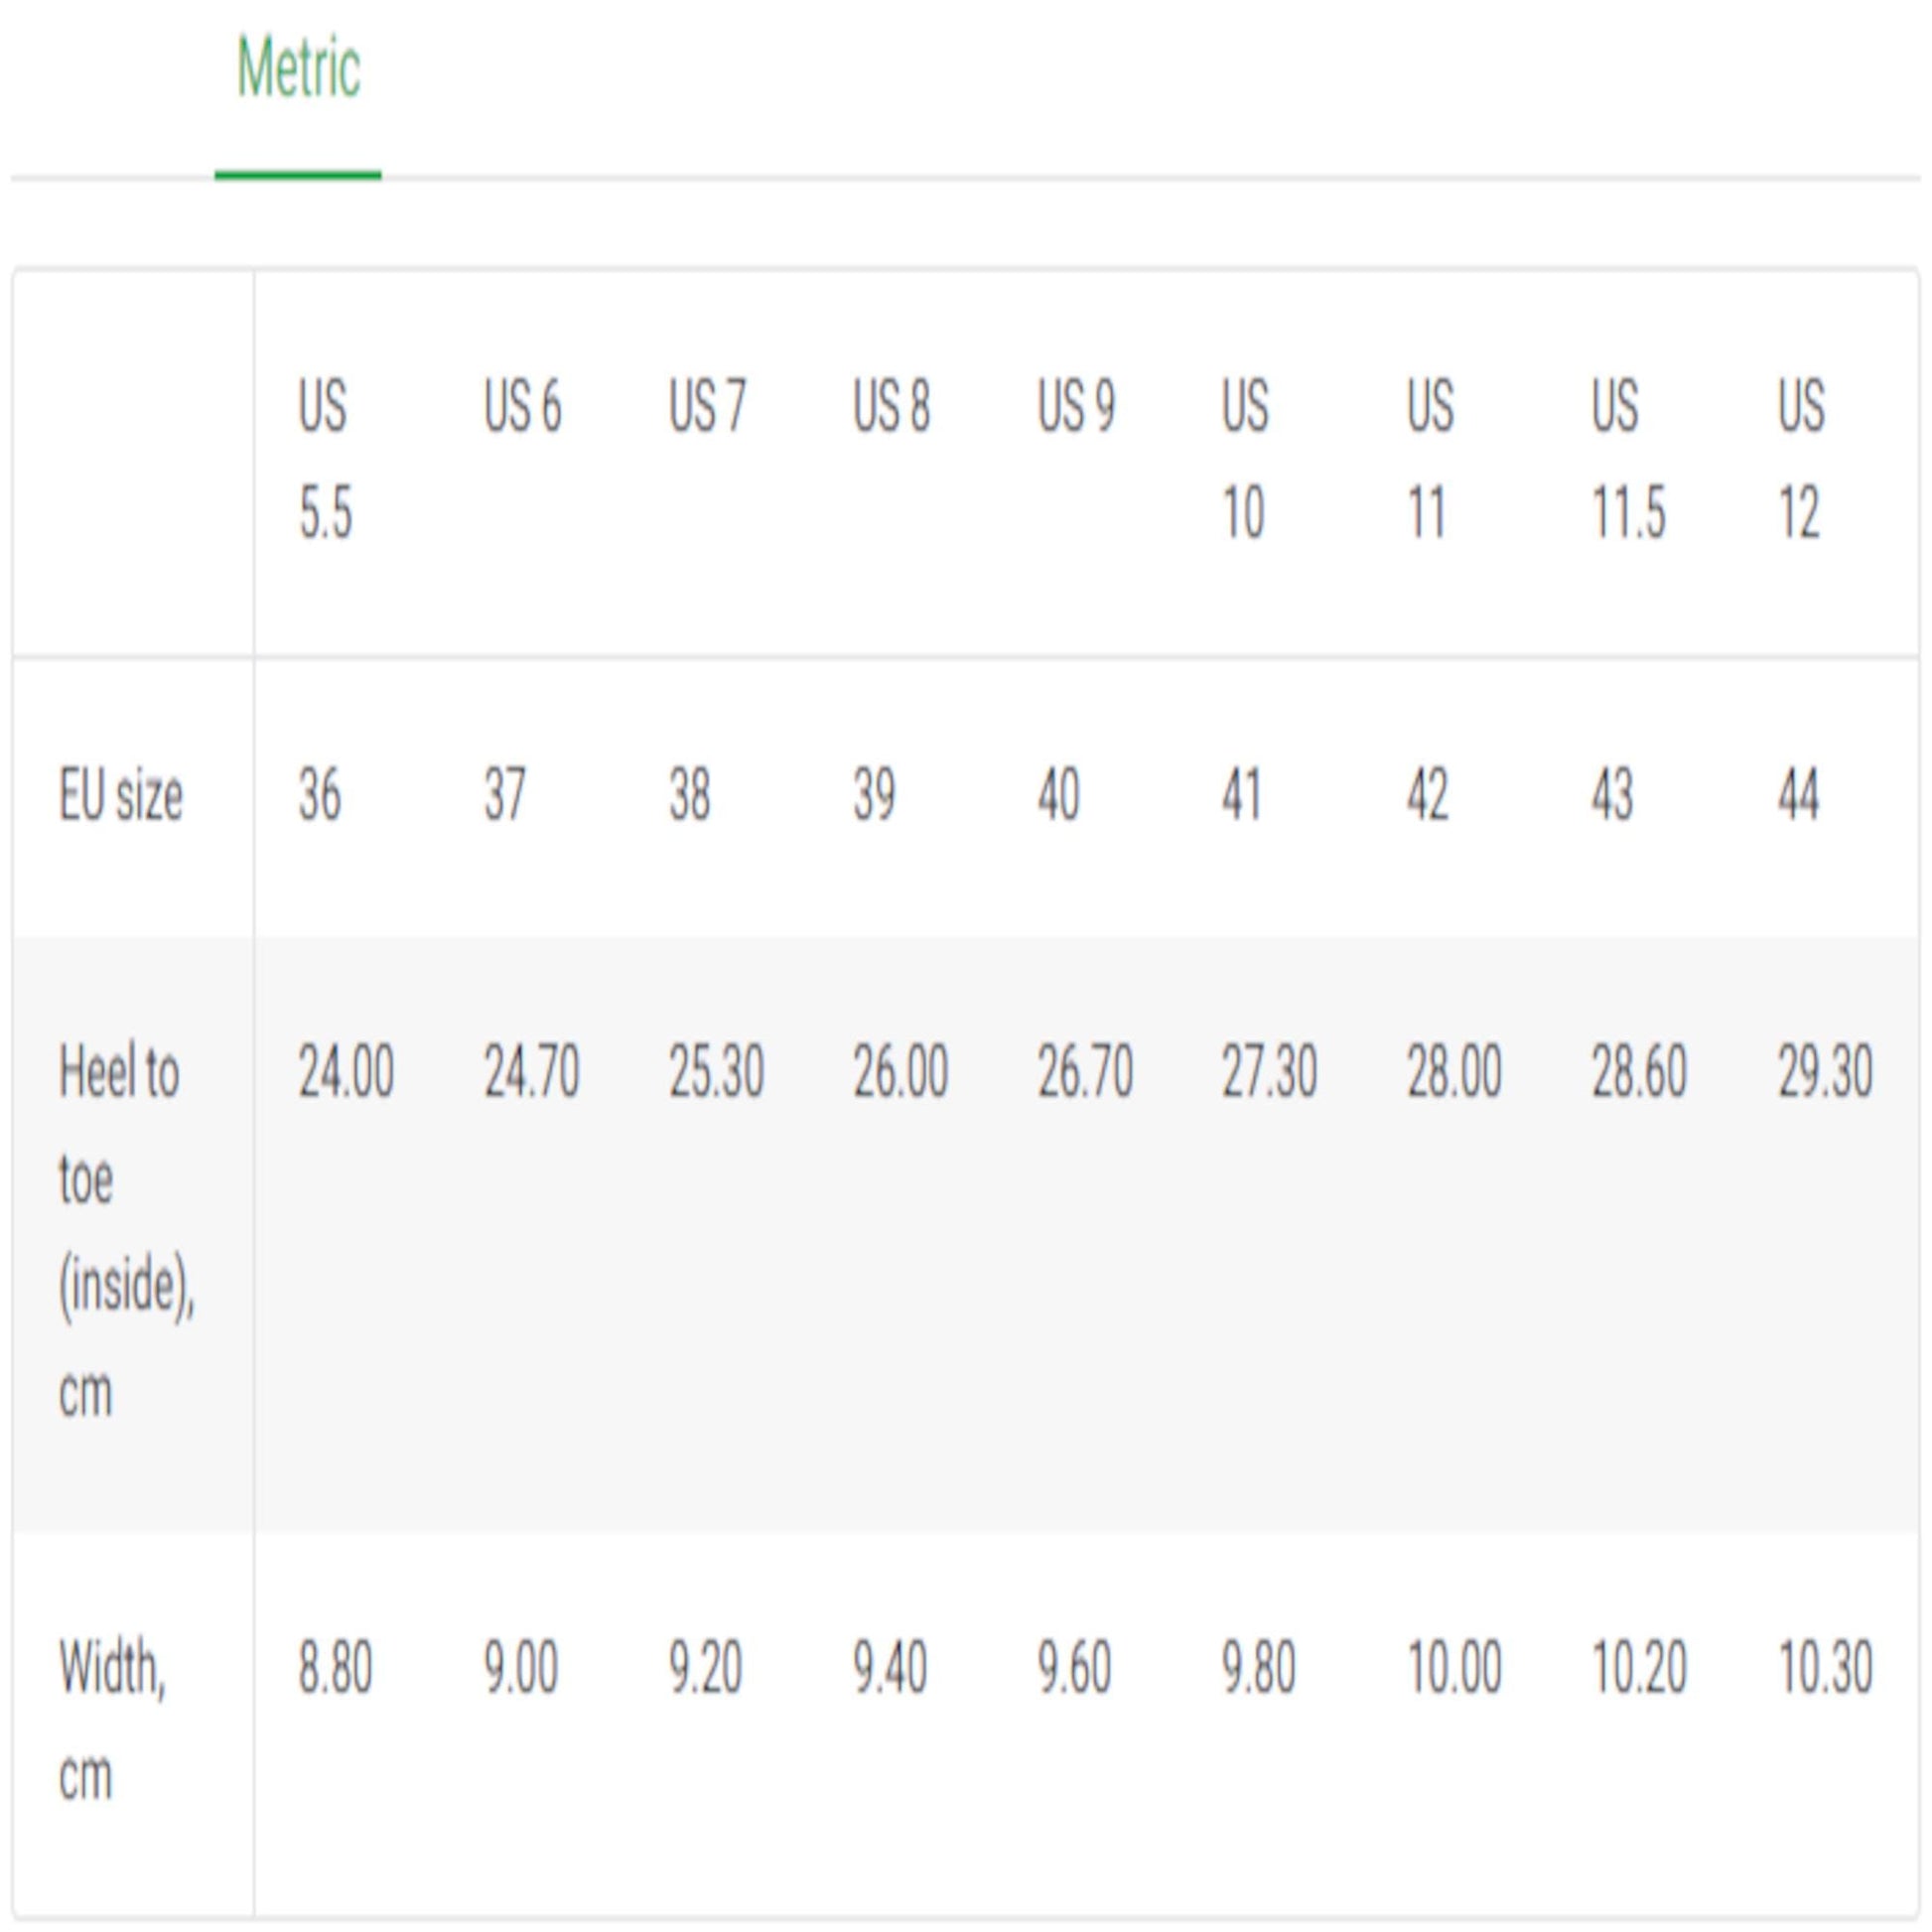Click the US 11.5 column header
The image size is (1932, 1932).
1628,459
